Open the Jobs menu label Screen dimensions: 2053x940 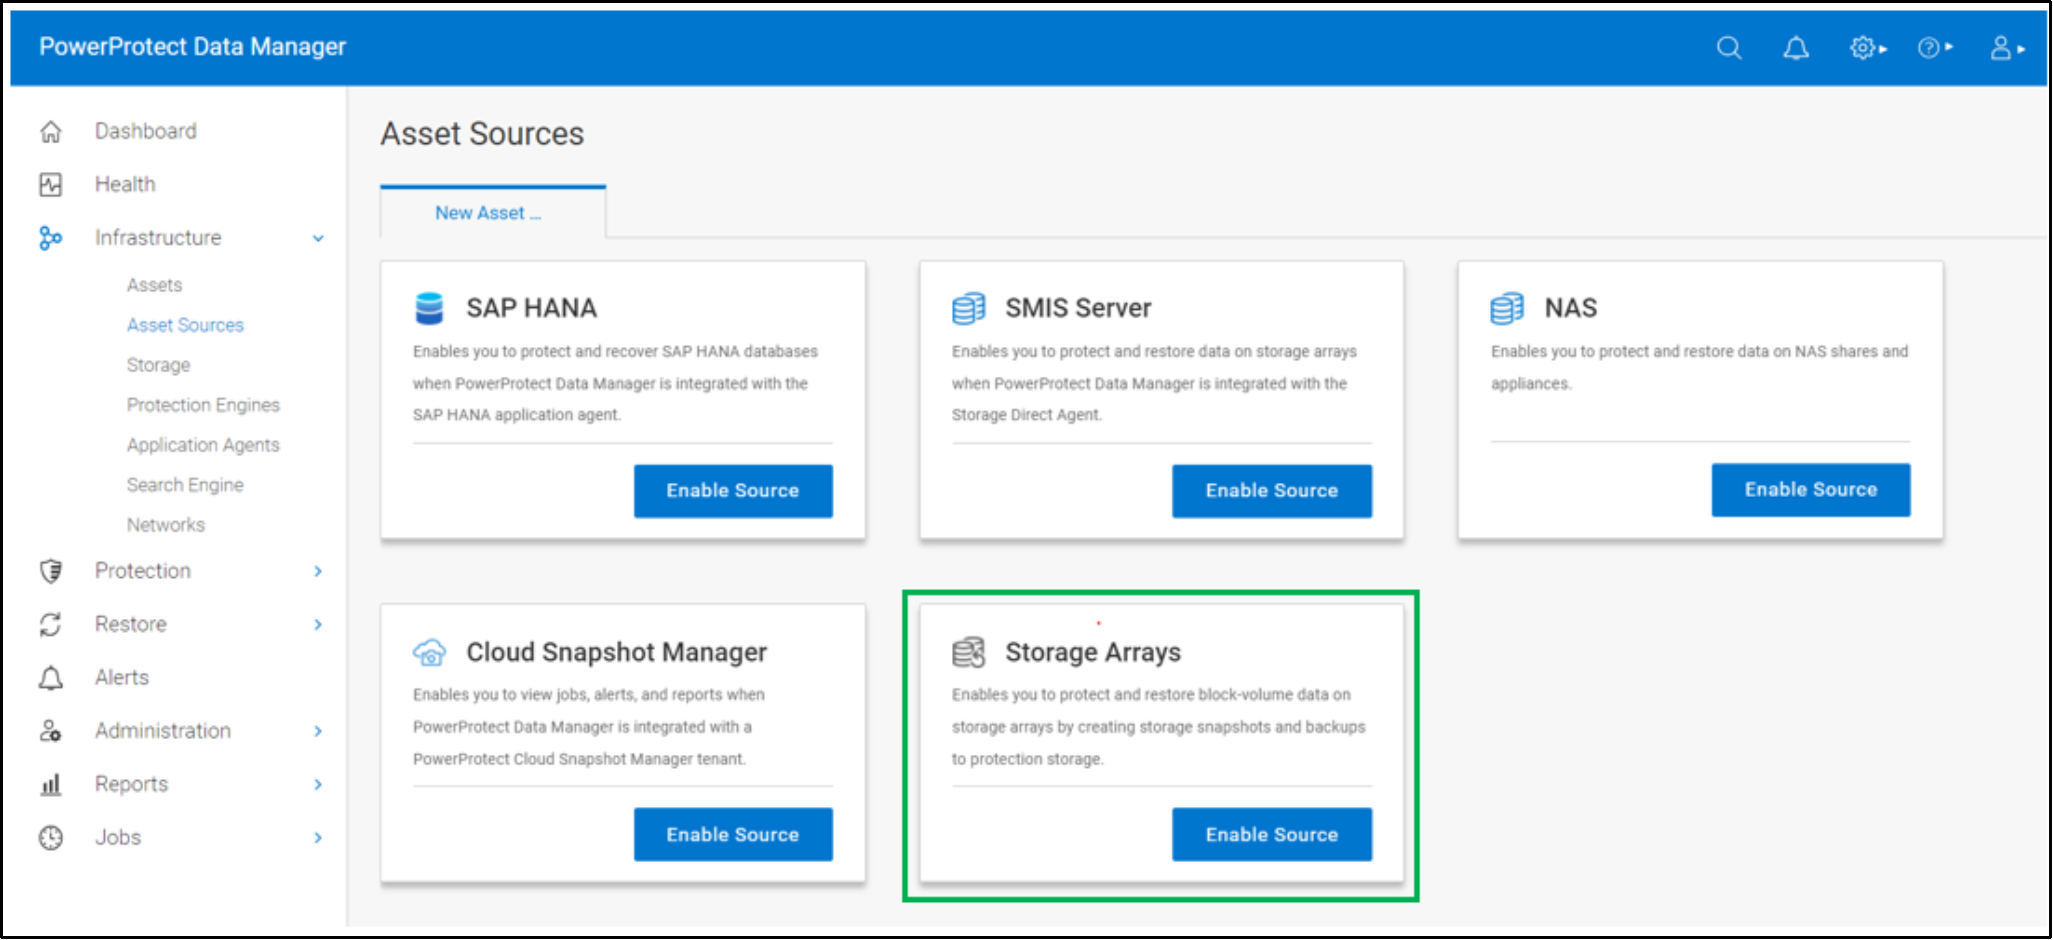(x=118, y=838)
